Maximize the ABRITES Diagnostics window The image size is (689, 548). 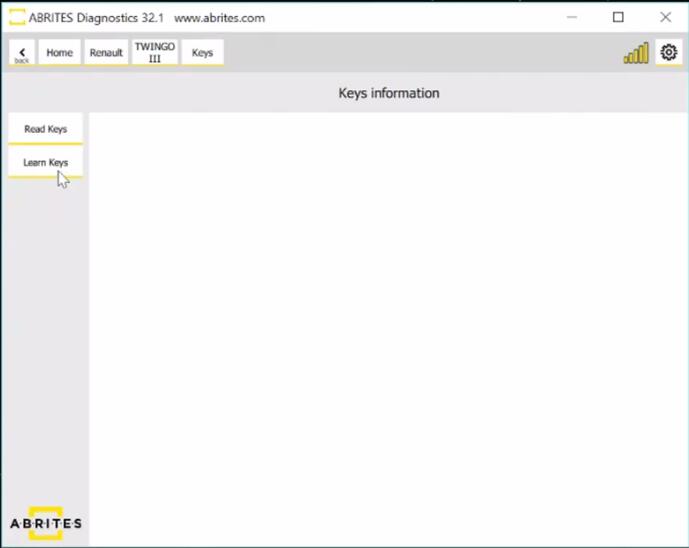pos(618,18)
